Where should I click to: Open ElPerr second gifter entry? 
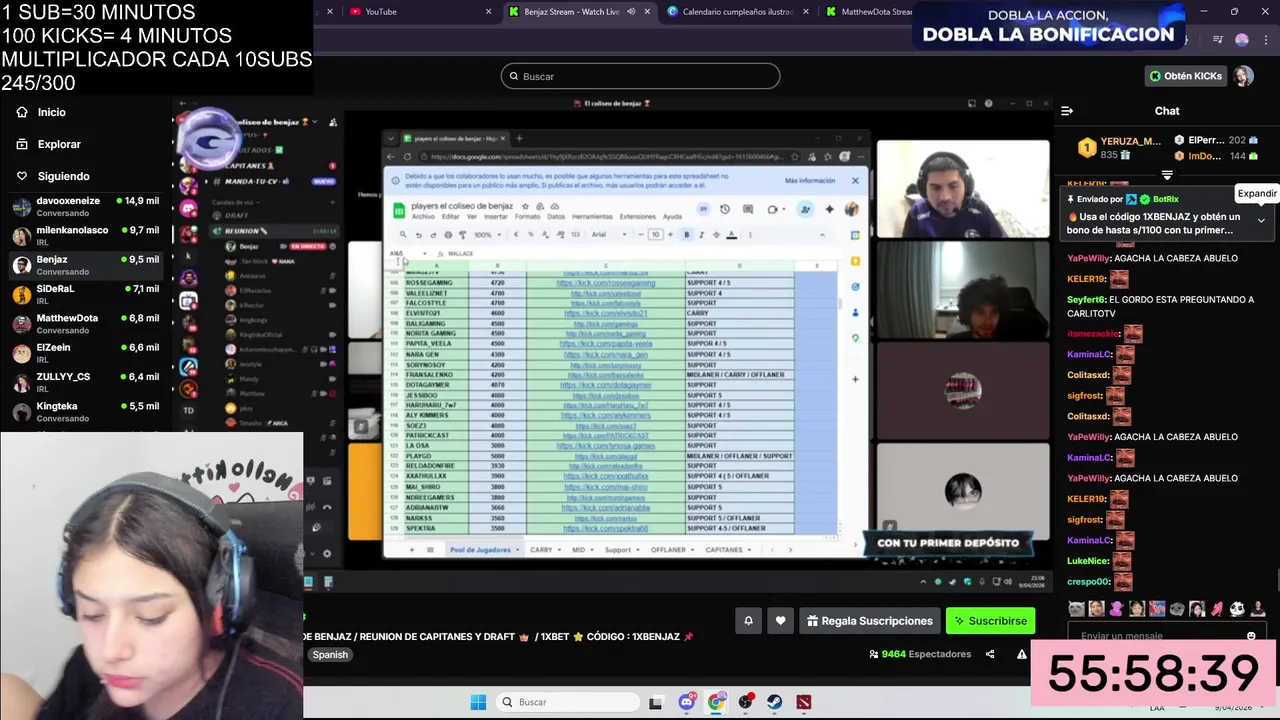click(1217, 140)
